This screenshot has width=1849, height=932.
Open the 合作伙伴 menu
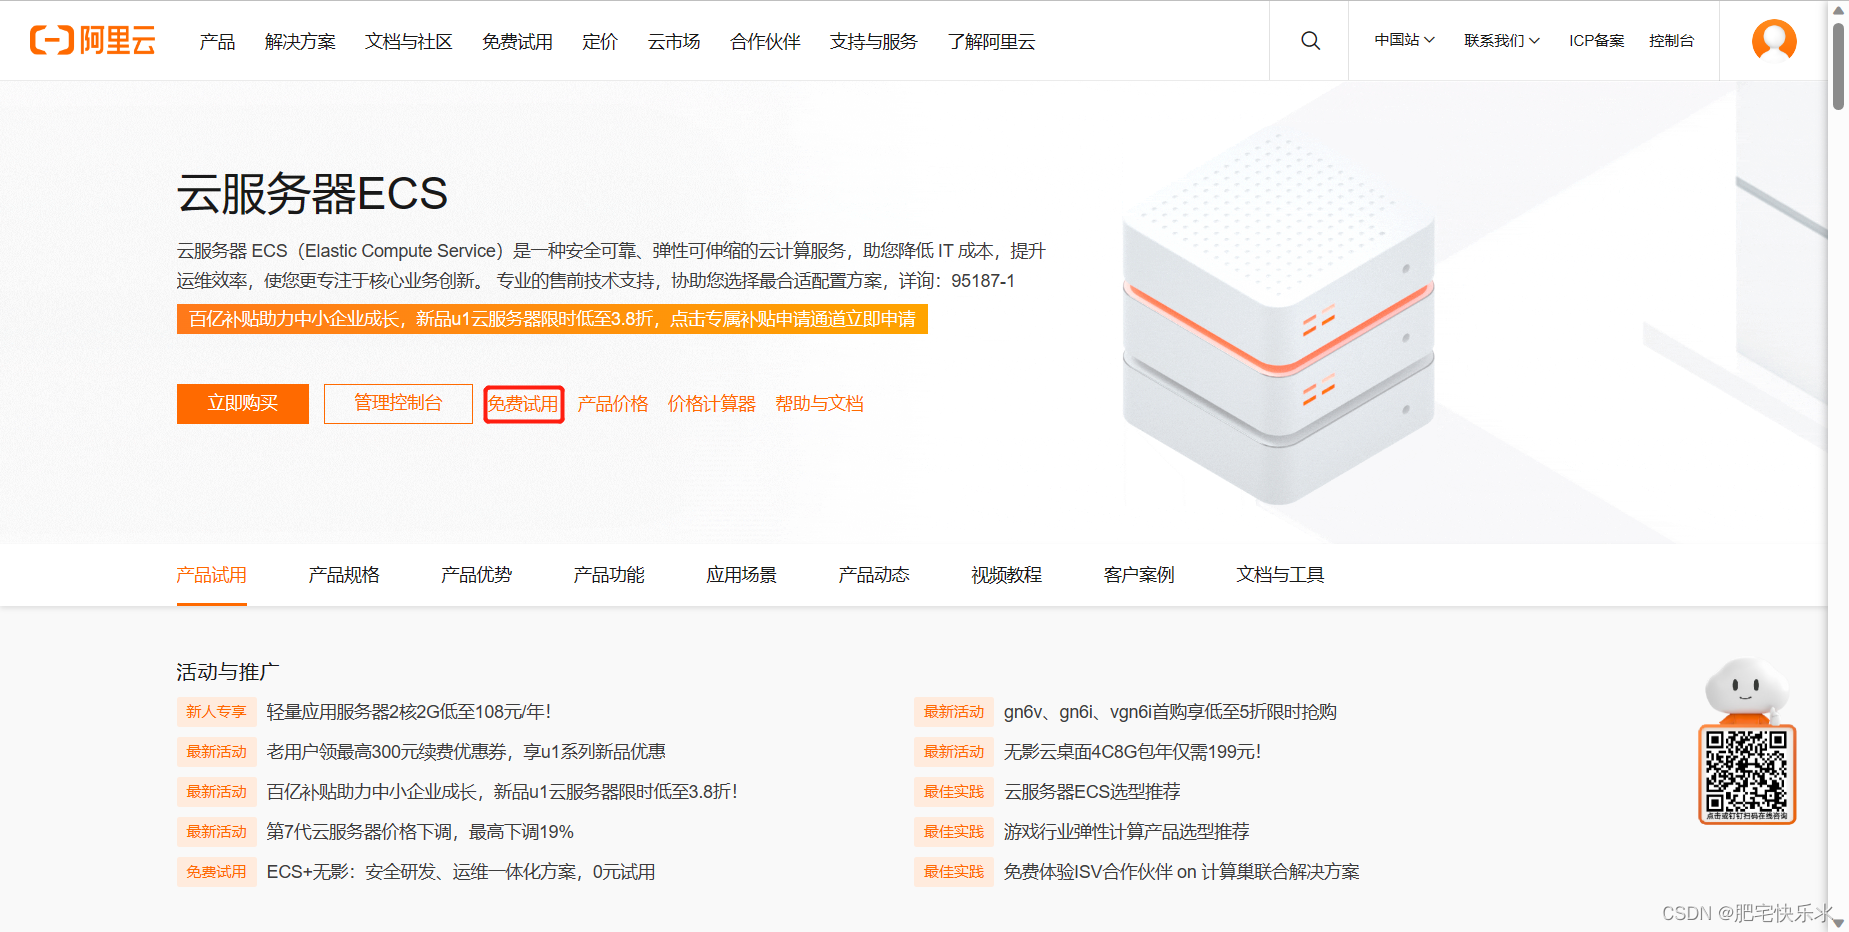click(x=765, y=41)
